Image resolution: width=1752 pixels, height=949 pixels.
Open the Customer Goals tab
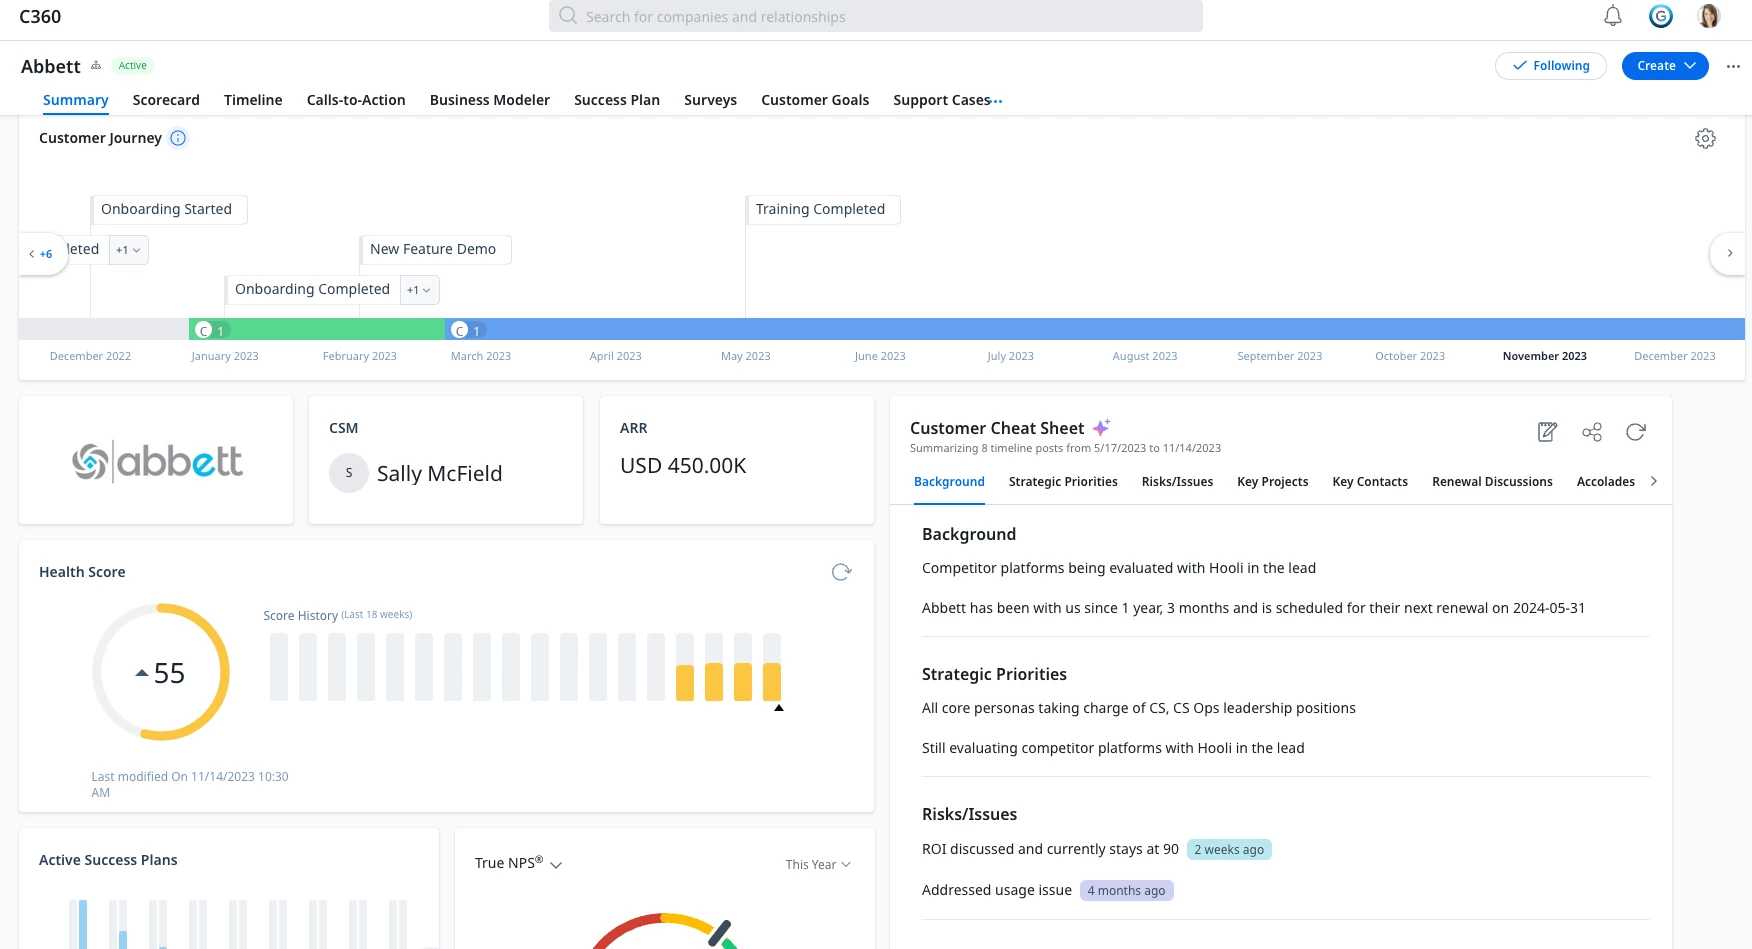tap(815, 100)
